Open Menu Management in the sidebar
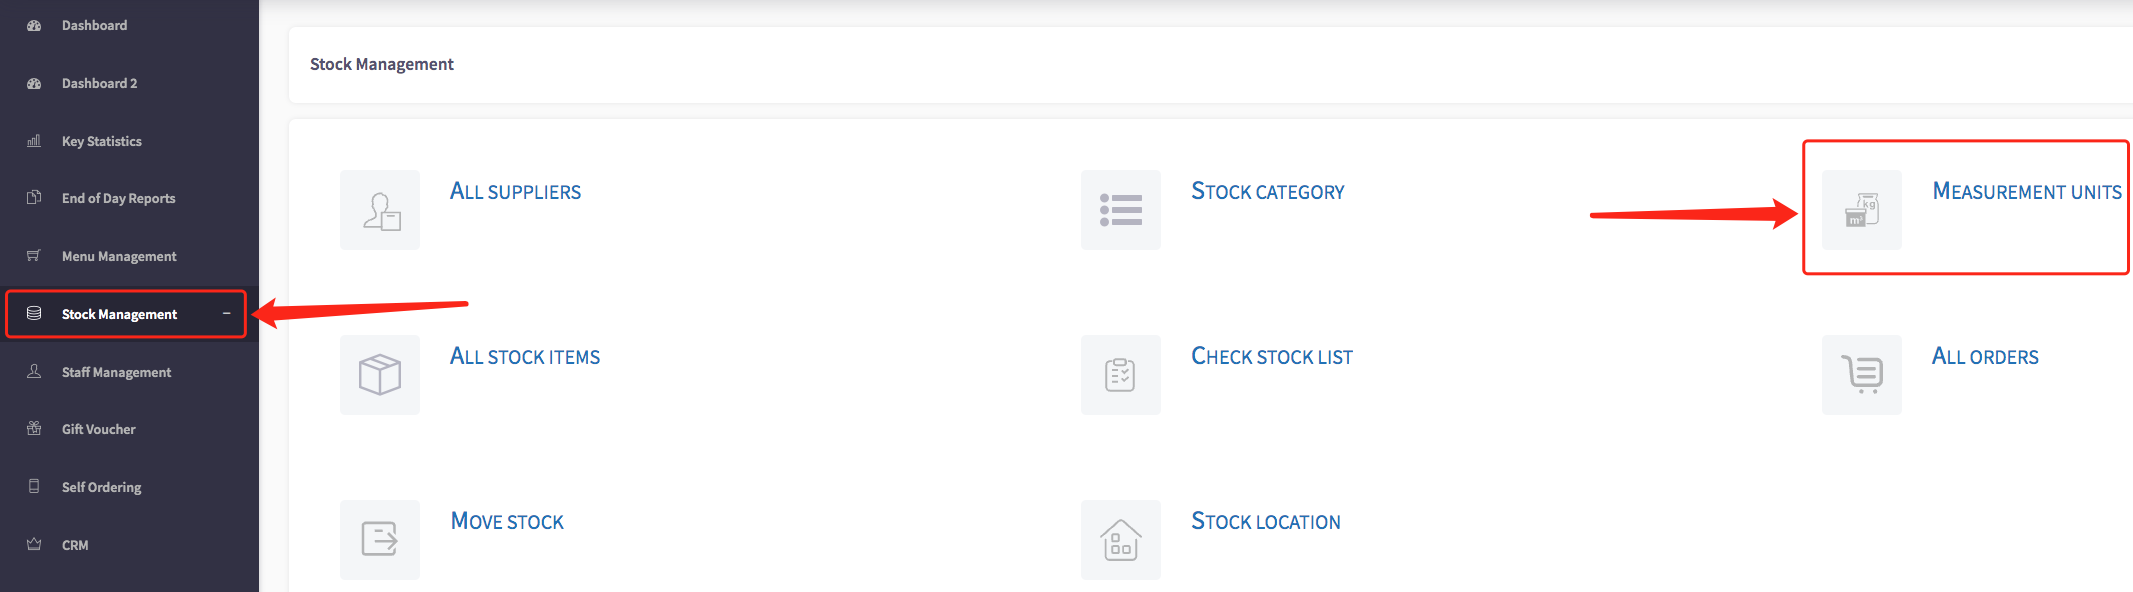2133x592 pixels. click(119, 256)
